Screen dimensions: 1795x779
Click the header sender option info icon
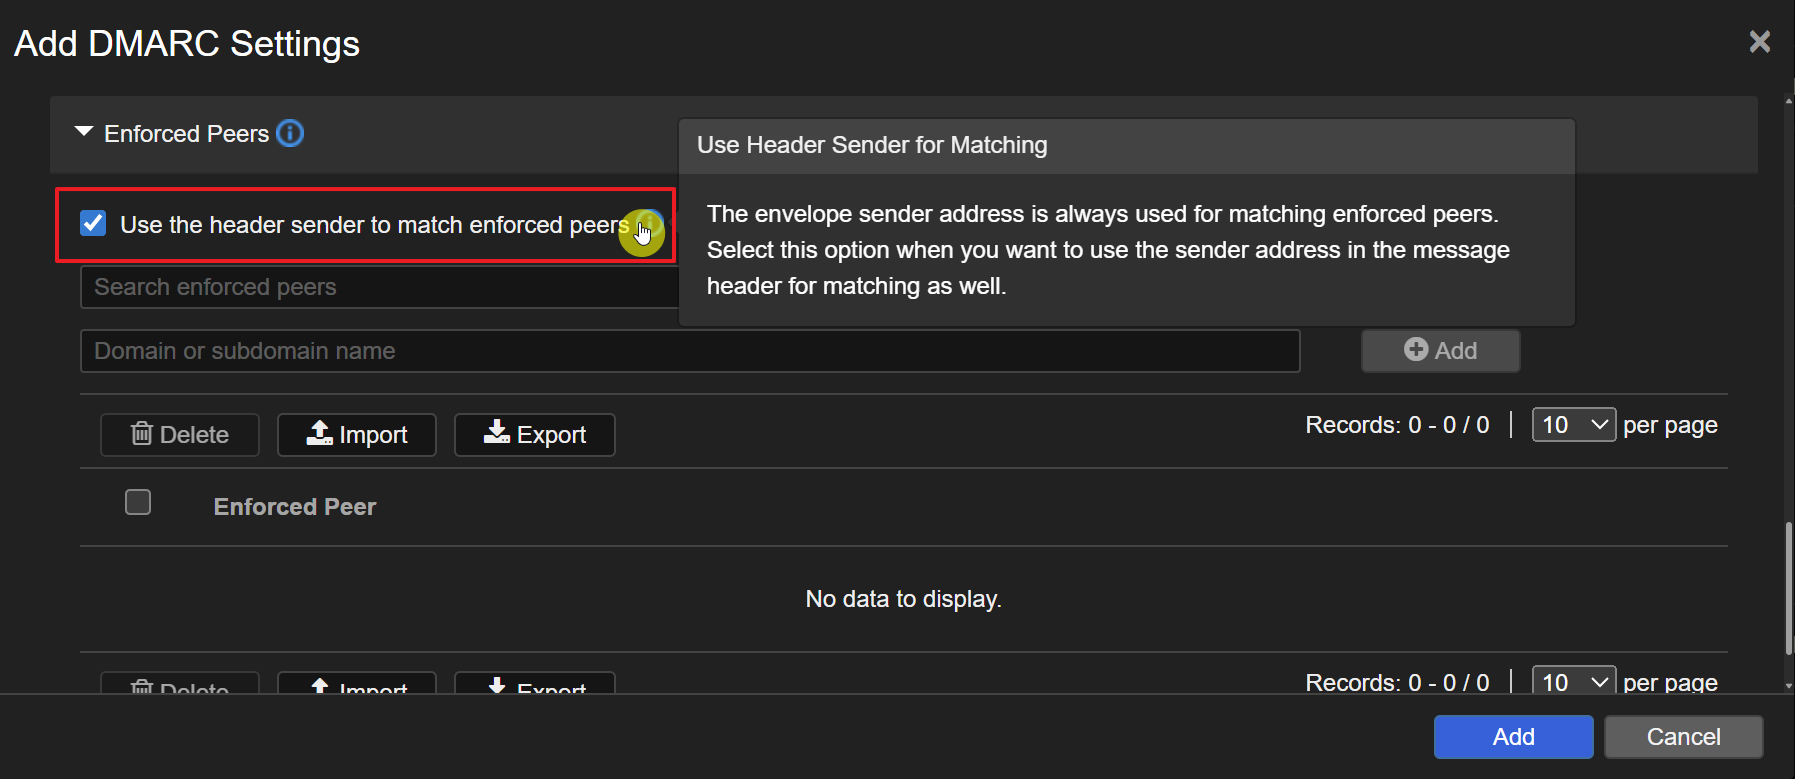click(x=649, y=224)
